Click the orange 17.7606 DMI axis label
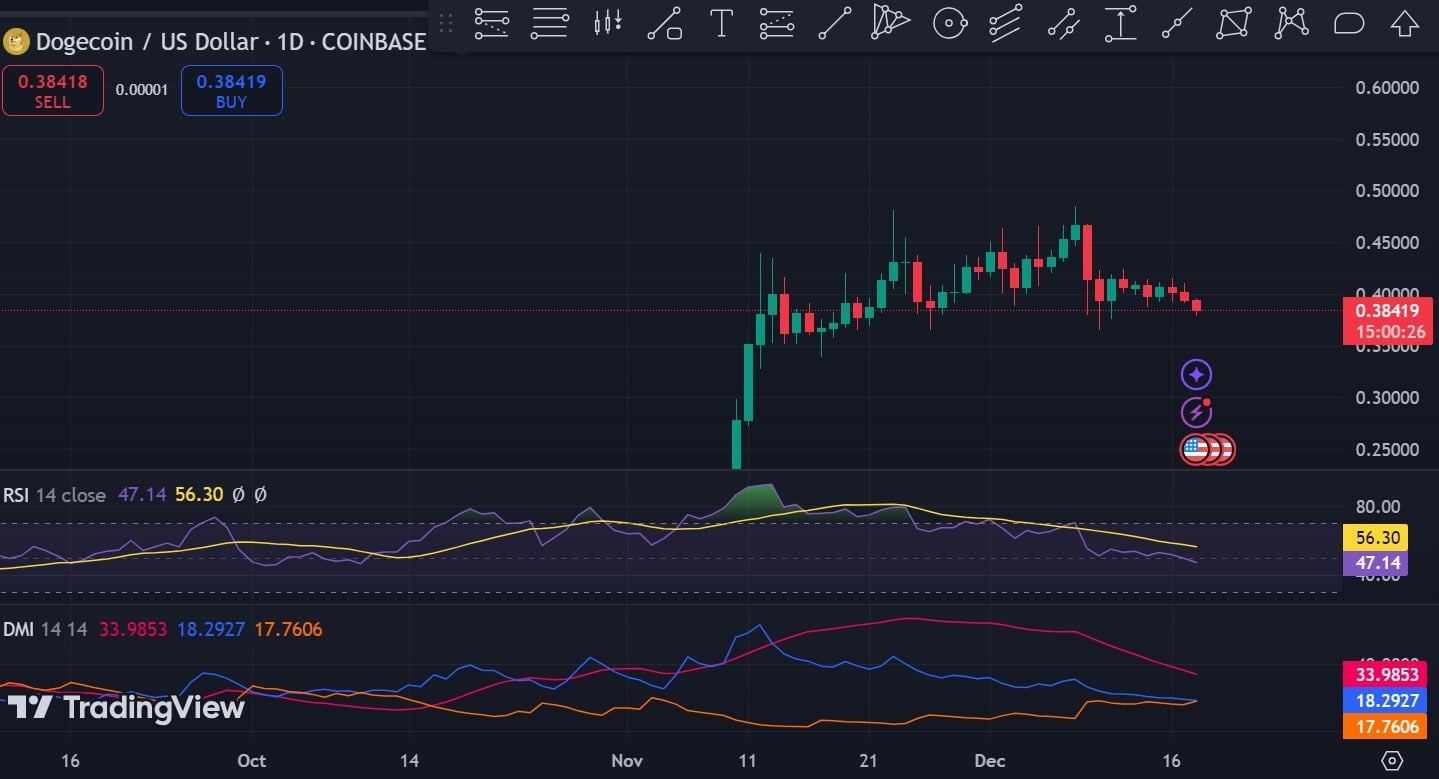The image size is (1439, 779). tap(1384, 726)
